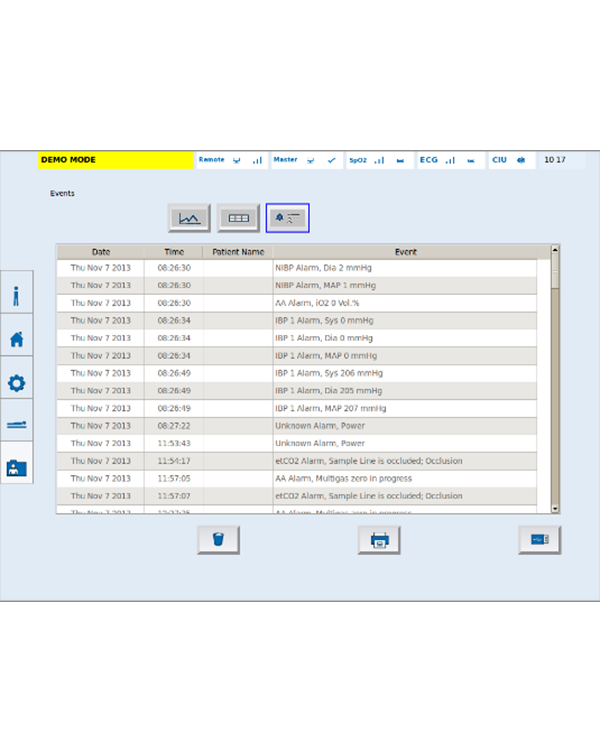Select the patient records folder tab

point(16,467)
